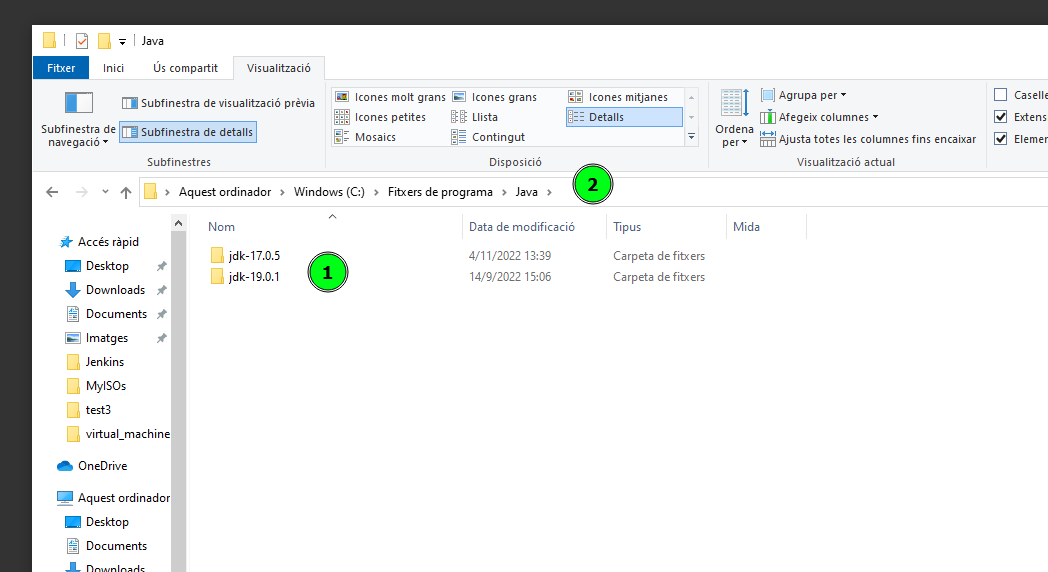Unpin Desktop using its pin icon
The image size is (1048, 572).
(161, 266)
